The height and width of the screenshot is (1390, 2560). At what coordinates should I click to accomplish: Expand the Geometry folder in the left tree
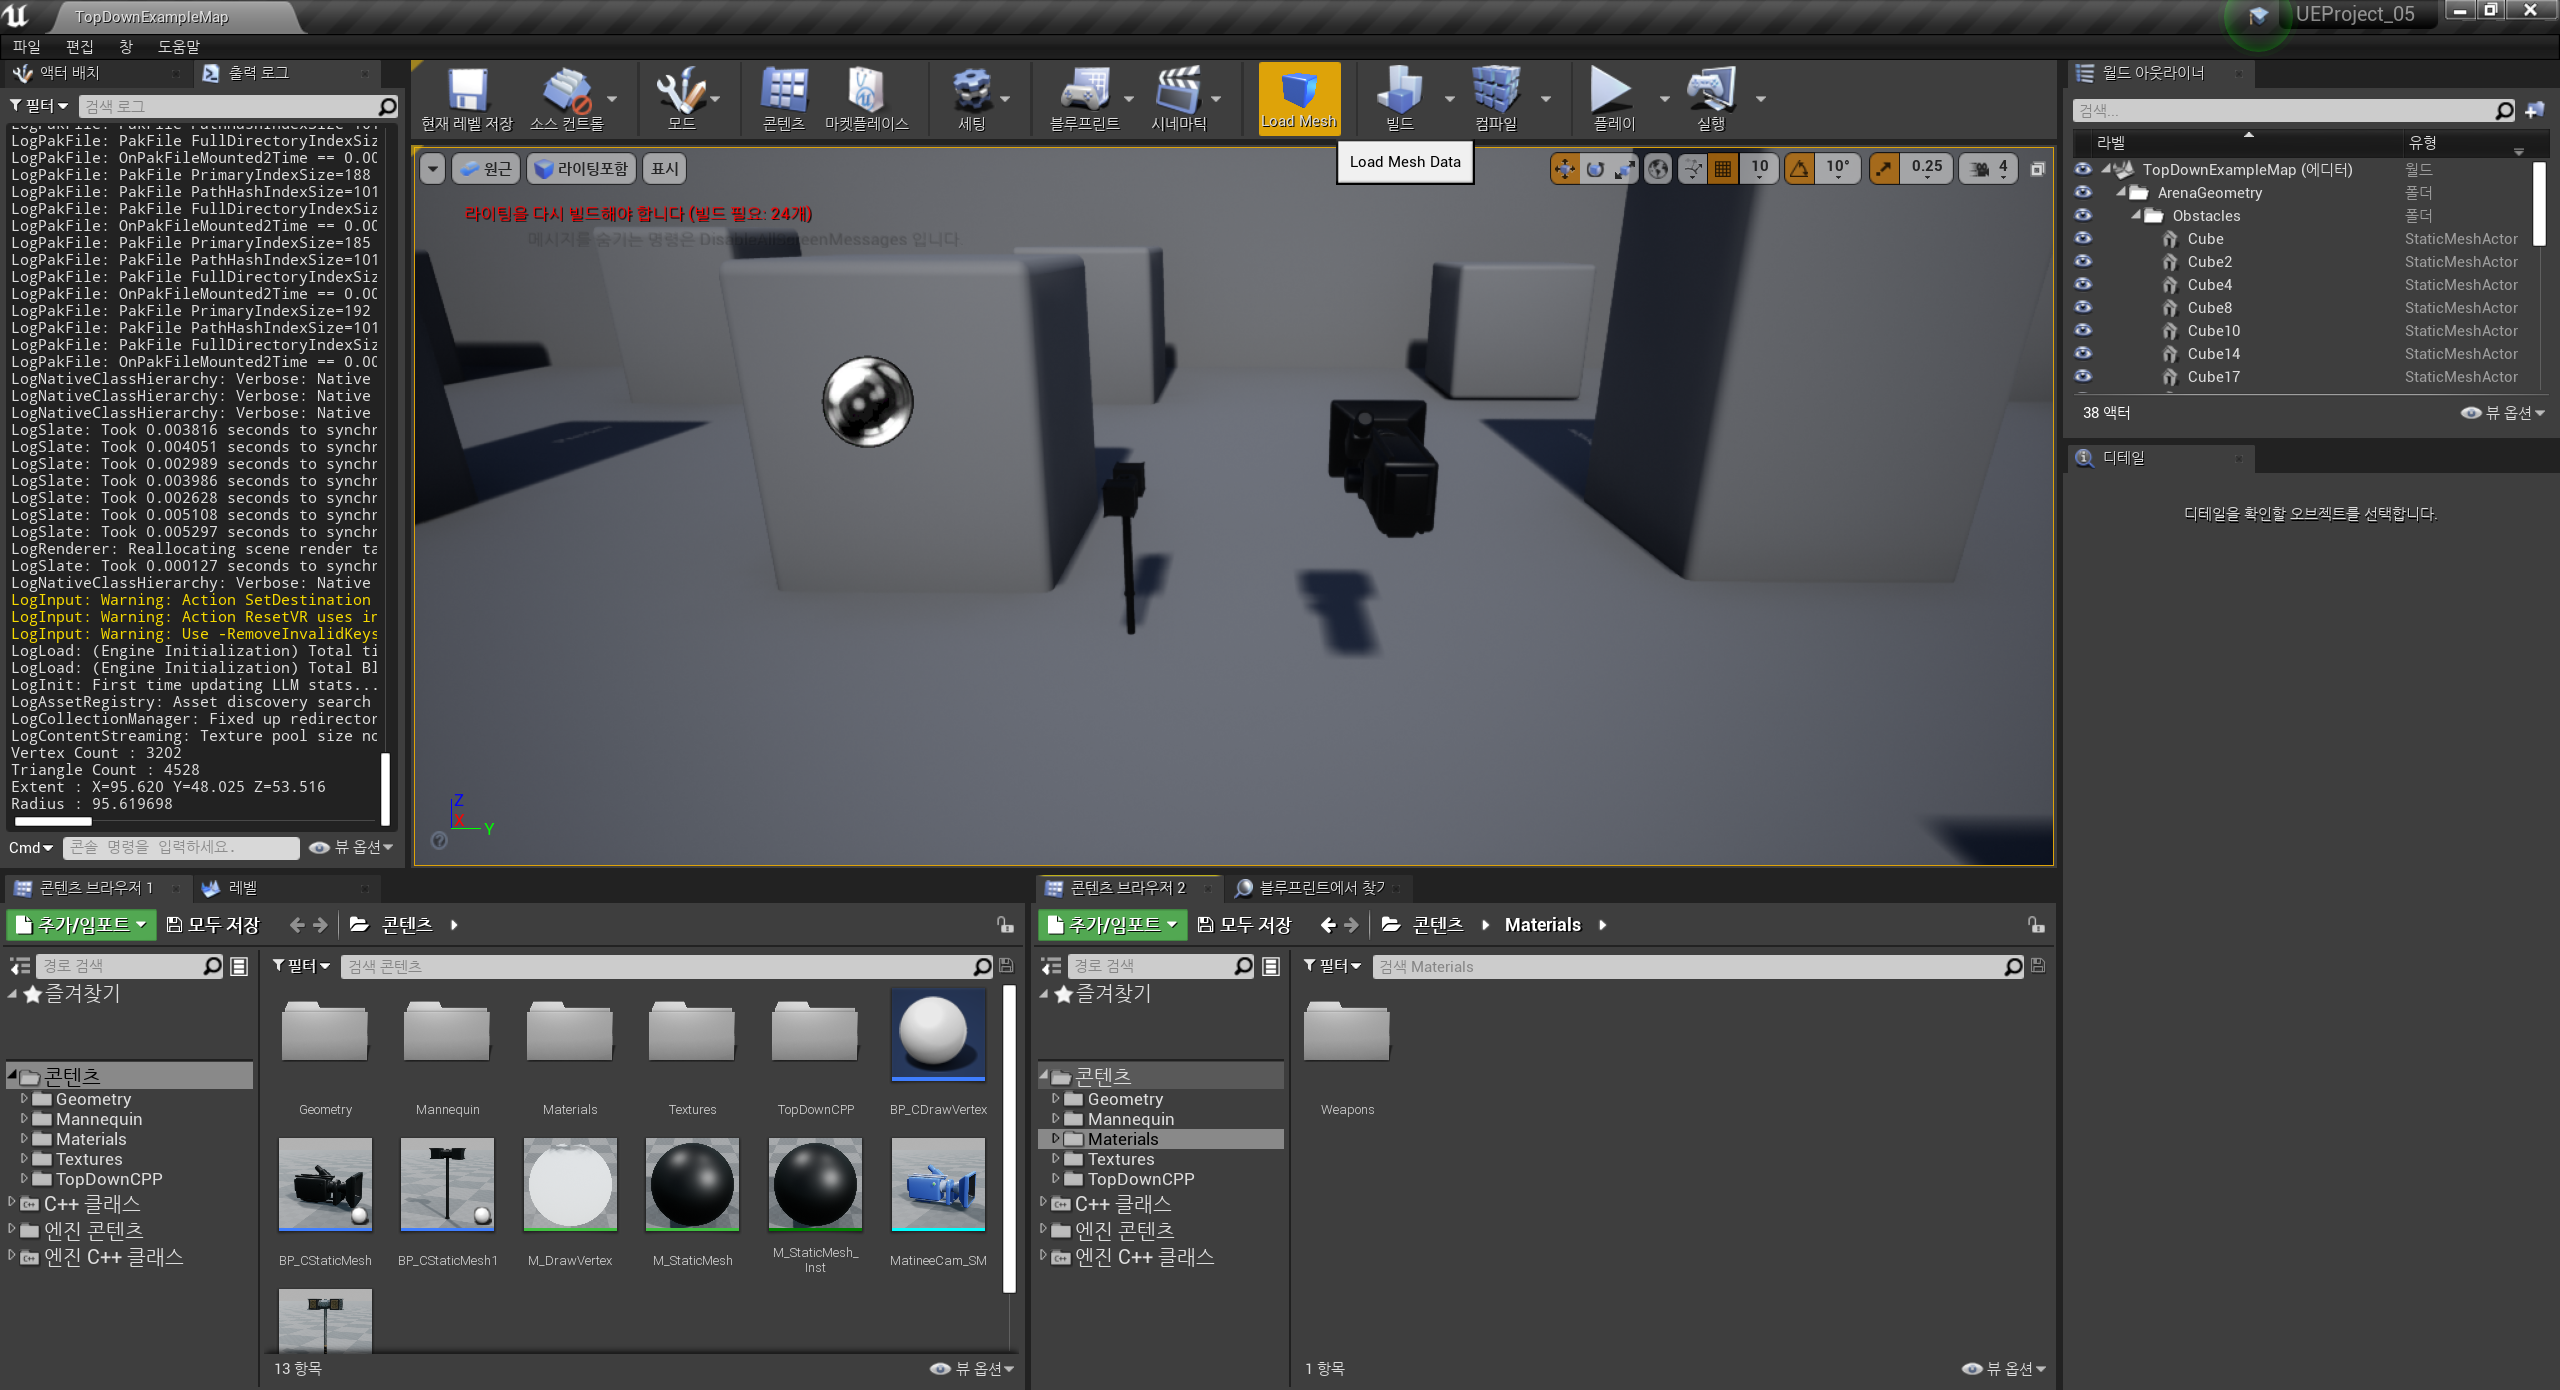tap(24, 1098)
